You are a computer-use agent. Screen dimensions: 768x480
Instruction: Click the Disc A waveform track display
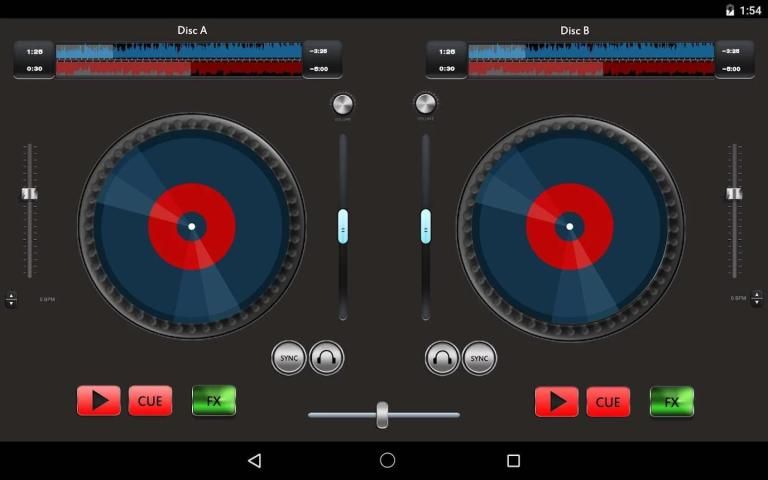pos(179,59)
